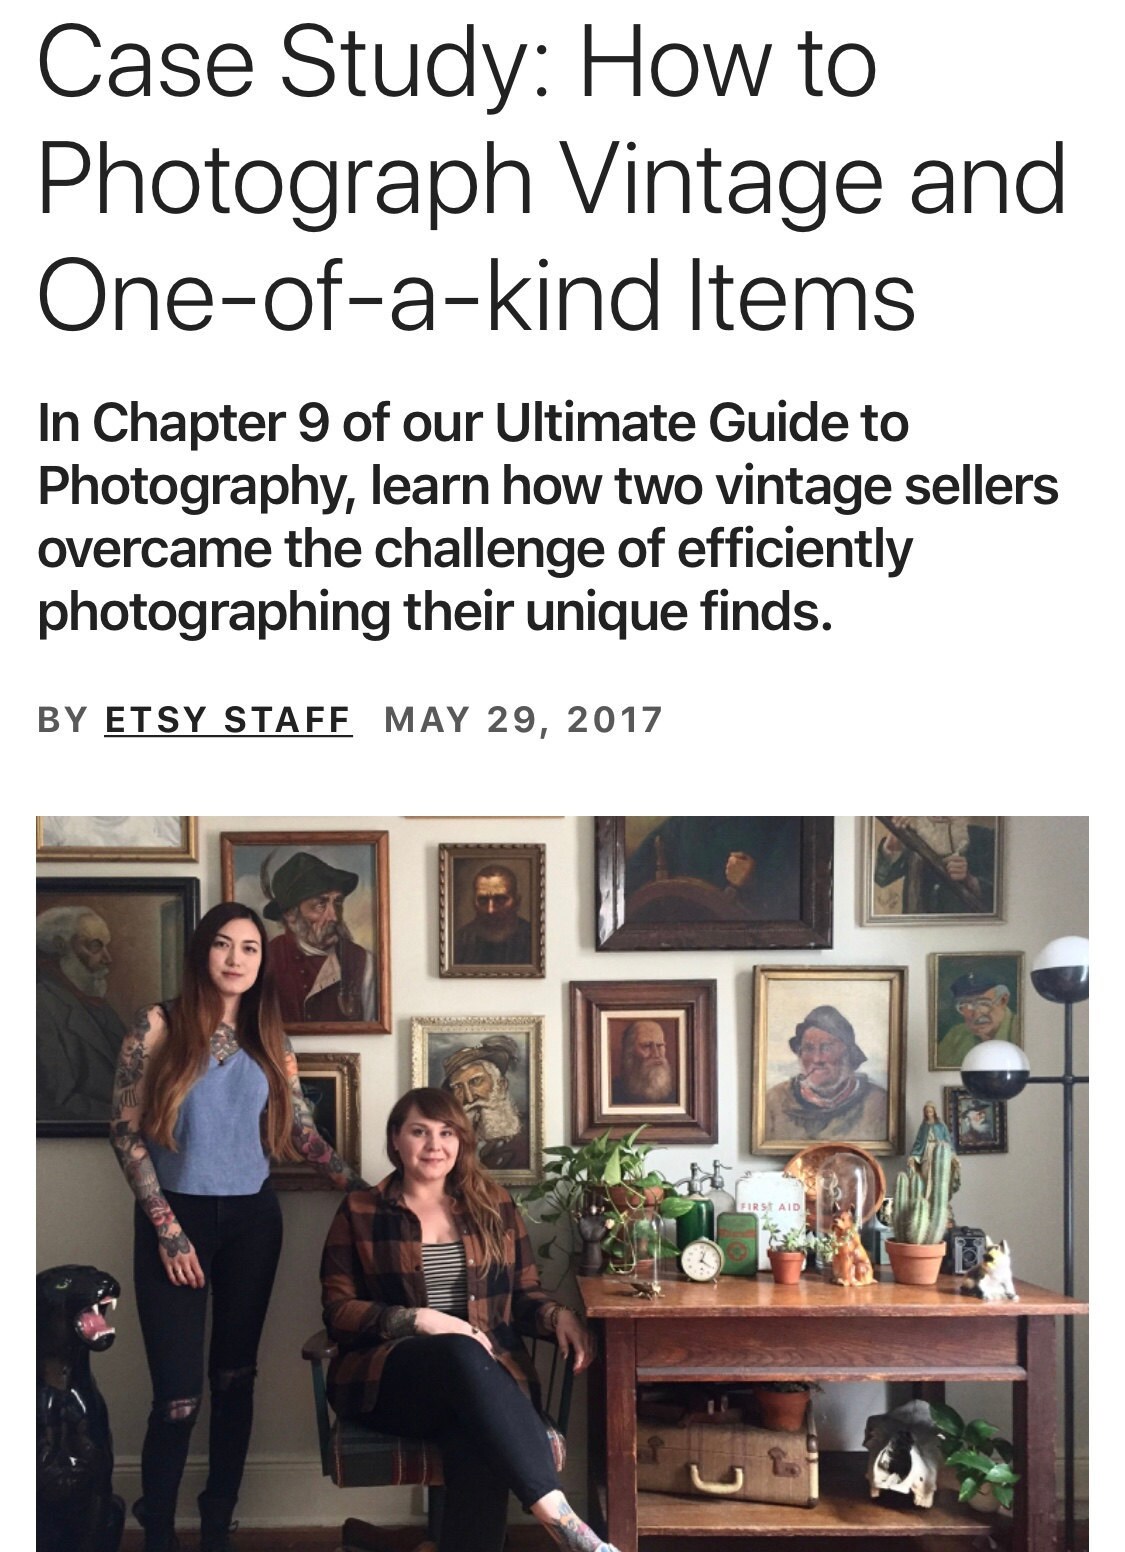Click the small dark center portrait

coord(492,910)
